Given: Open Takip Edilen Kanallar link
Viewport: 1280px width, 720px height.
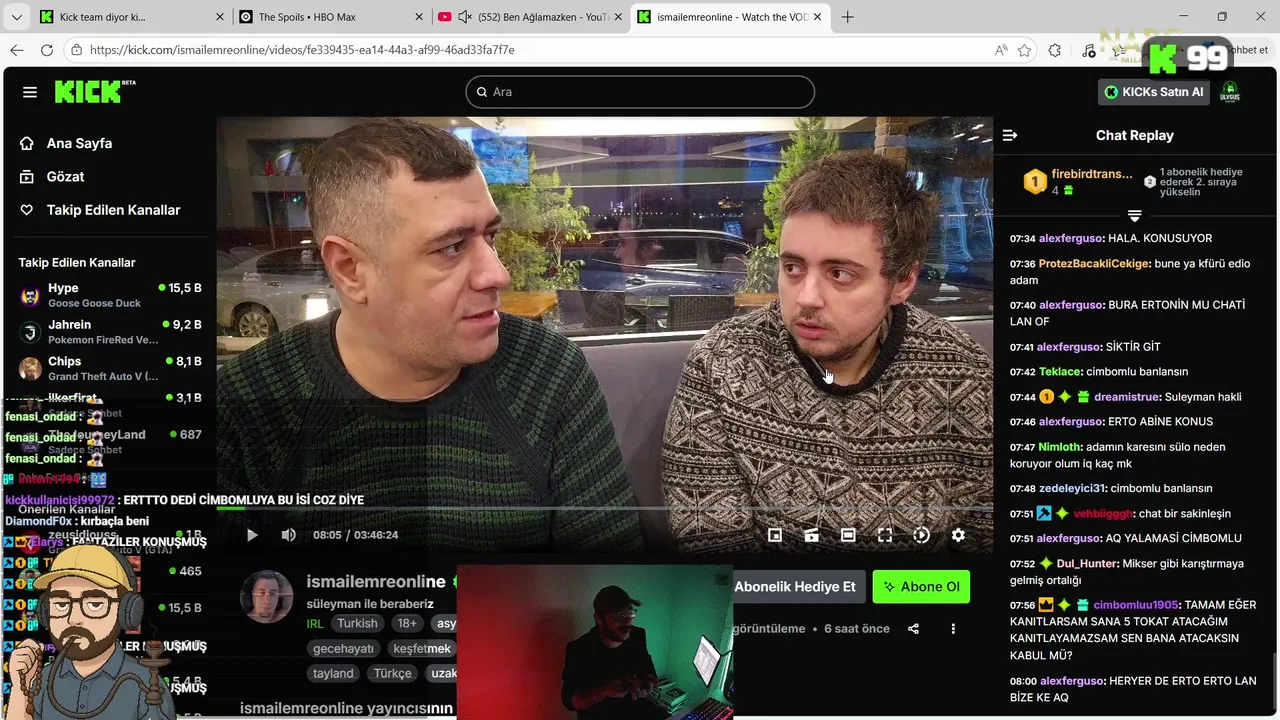Looking at the screenshot, I should tap(100, 210).
